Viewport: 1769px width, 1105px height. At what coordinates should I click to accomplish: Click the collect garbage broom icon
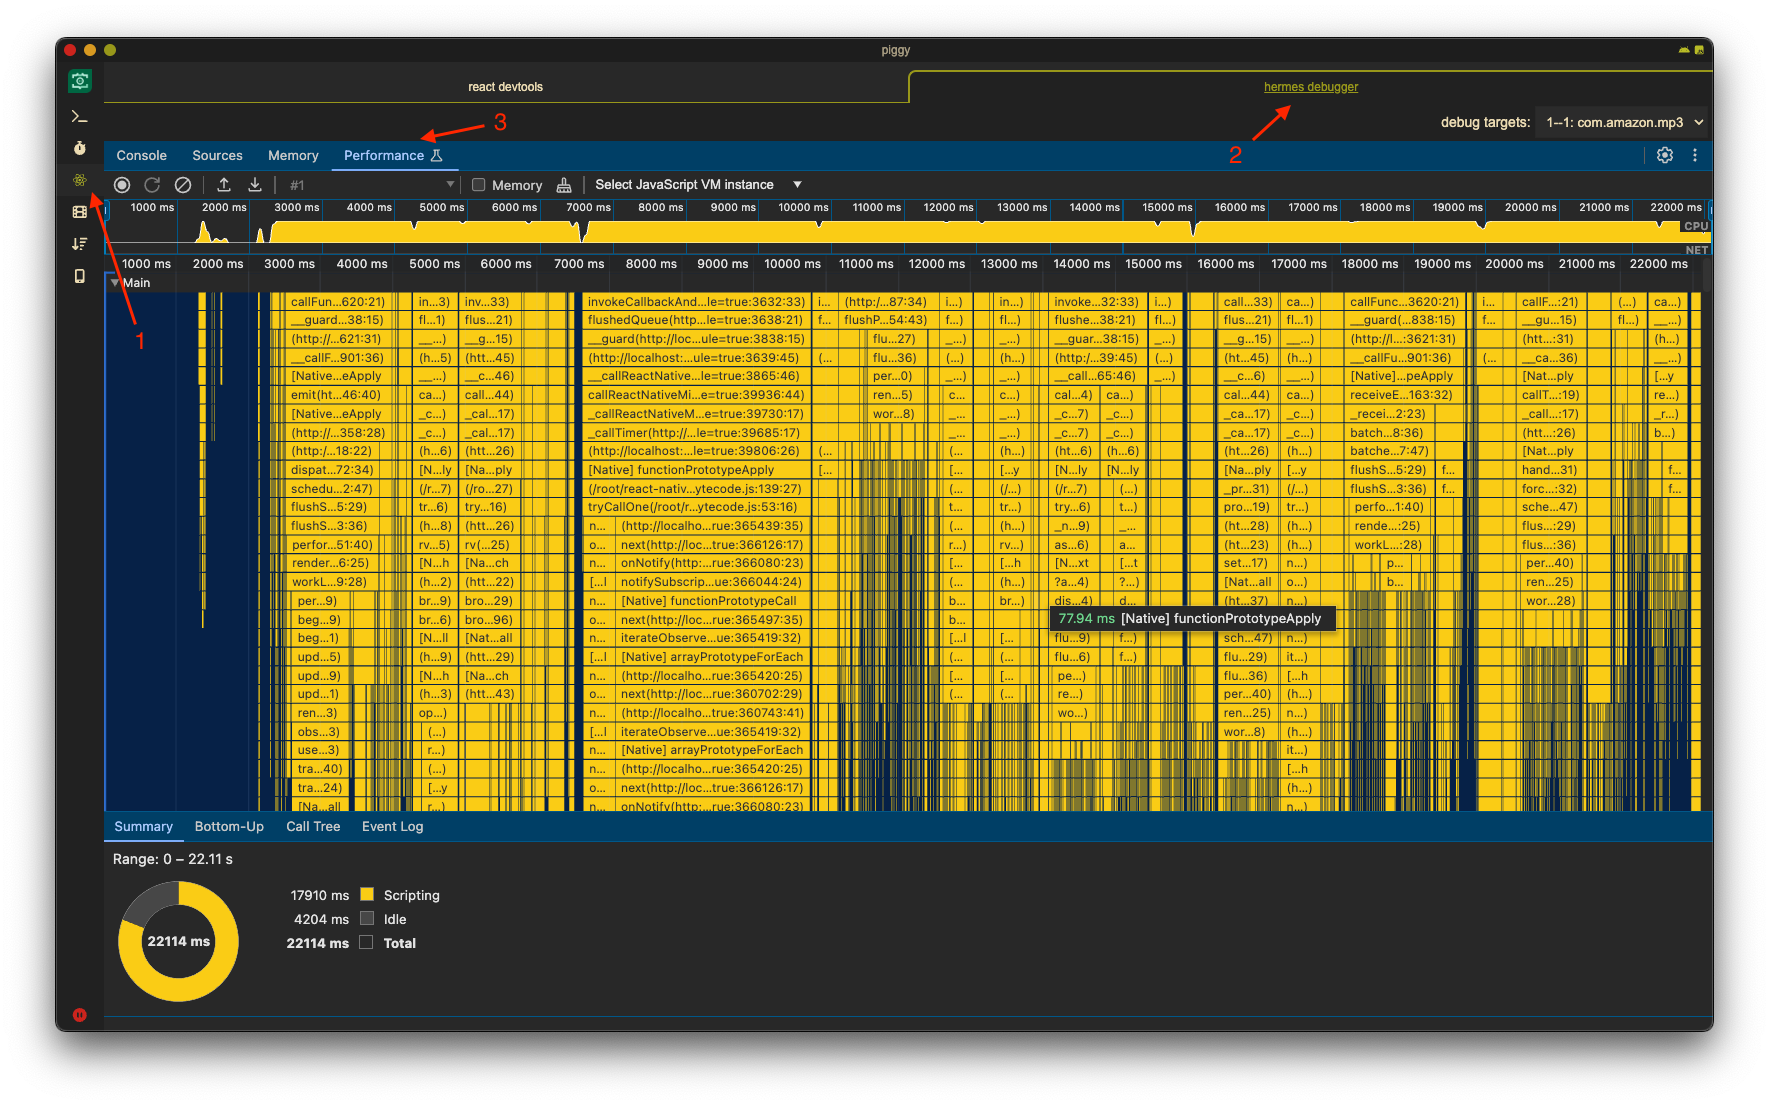pyautogui.click(x=564, y=185)
